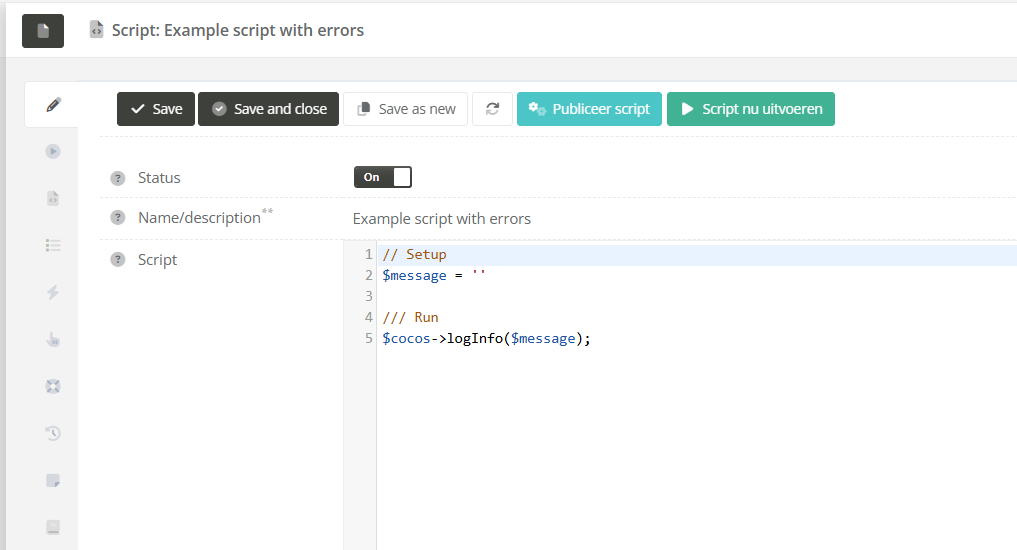Click the Publiceer script button
Screen dimensions: 1017x550
coord(589,109)
